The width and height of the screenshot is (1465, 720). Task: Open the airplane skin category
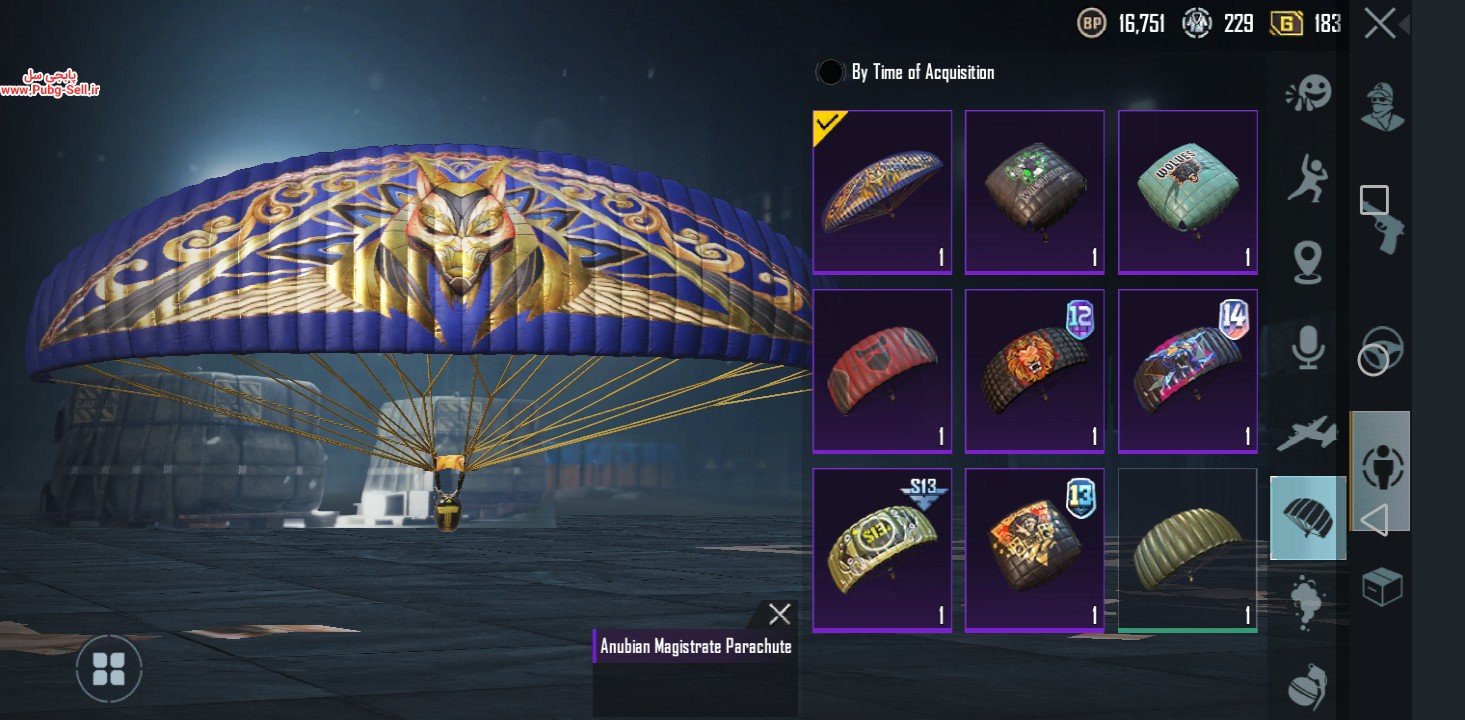[x=1307, y=432]
